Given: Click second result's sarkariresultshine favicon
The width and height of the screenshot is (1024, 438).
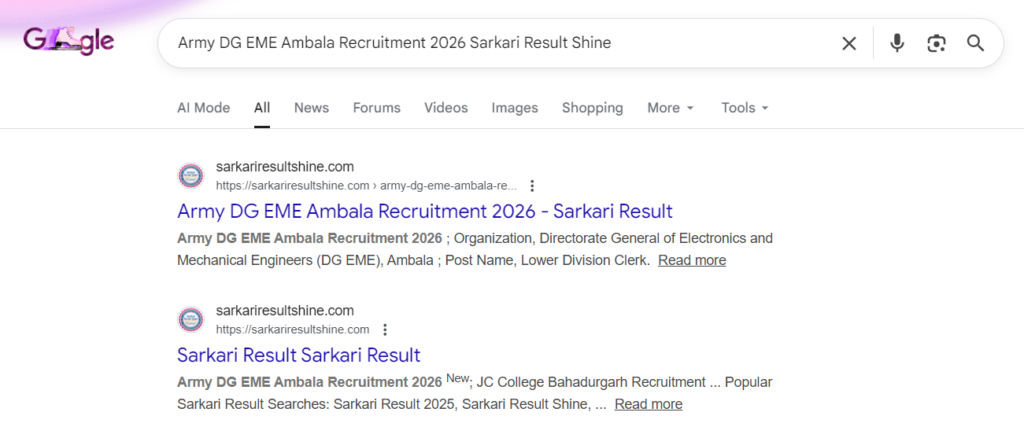Looking at the screenshot, I should point(190,320).
